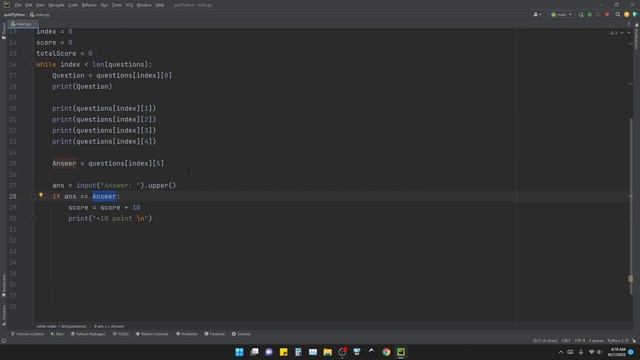Open the Bookmarks tool window on the left edge
The image size is (640, 360).
pos(4,286)
